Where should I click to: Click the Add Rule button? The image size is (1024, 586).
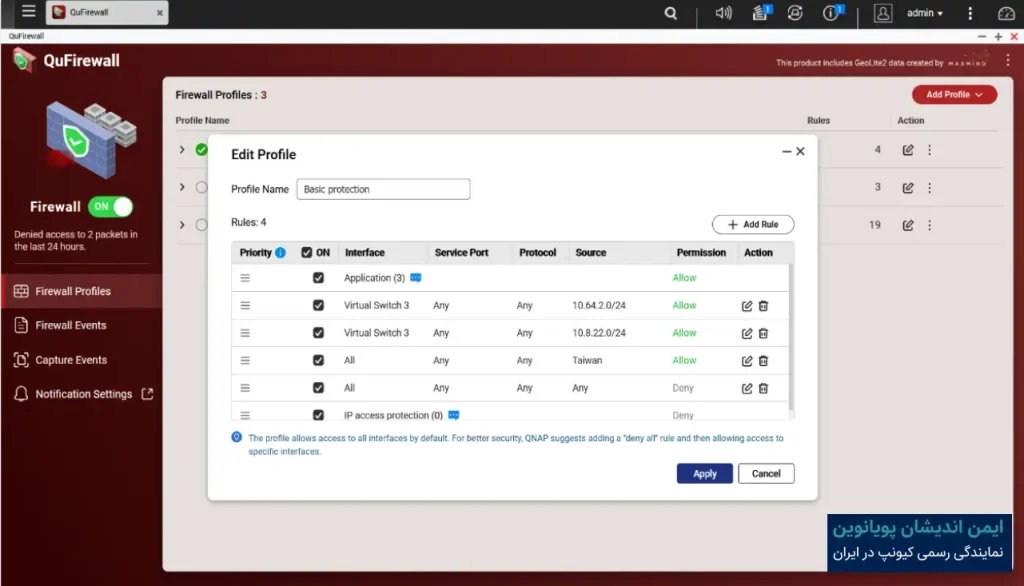click(x=753, y=225)
